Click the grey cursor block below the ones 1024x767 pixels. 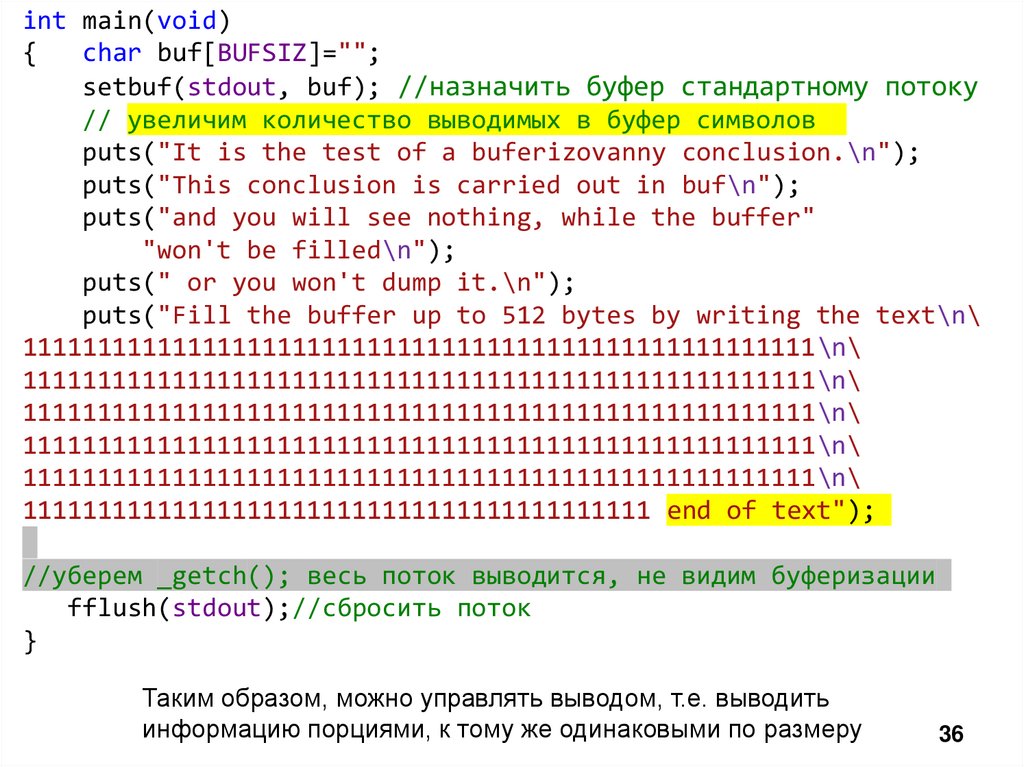(x=30, y=542)
